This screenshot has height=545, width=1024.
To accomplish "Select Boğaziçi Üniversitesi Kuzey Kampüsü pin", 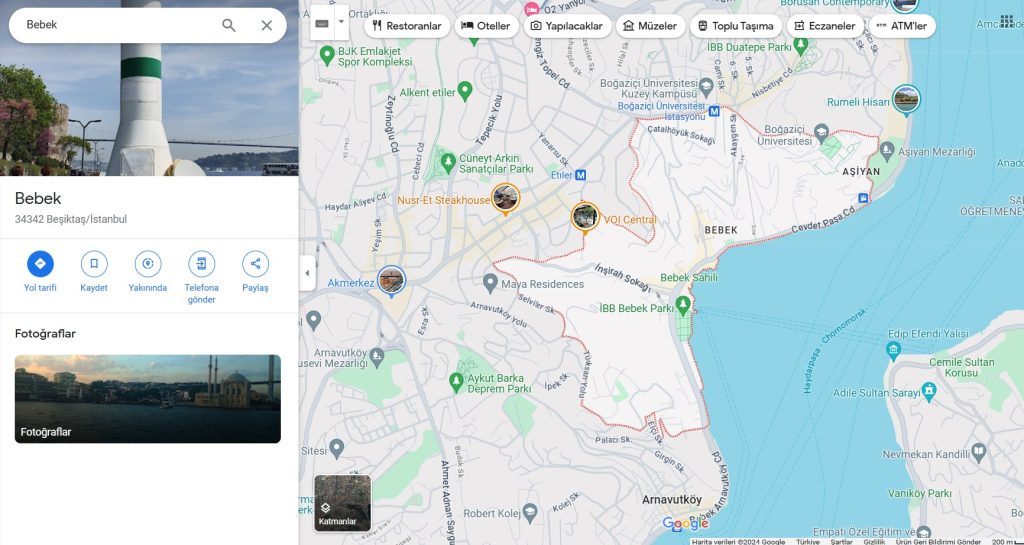I will (x=706, y=87).
